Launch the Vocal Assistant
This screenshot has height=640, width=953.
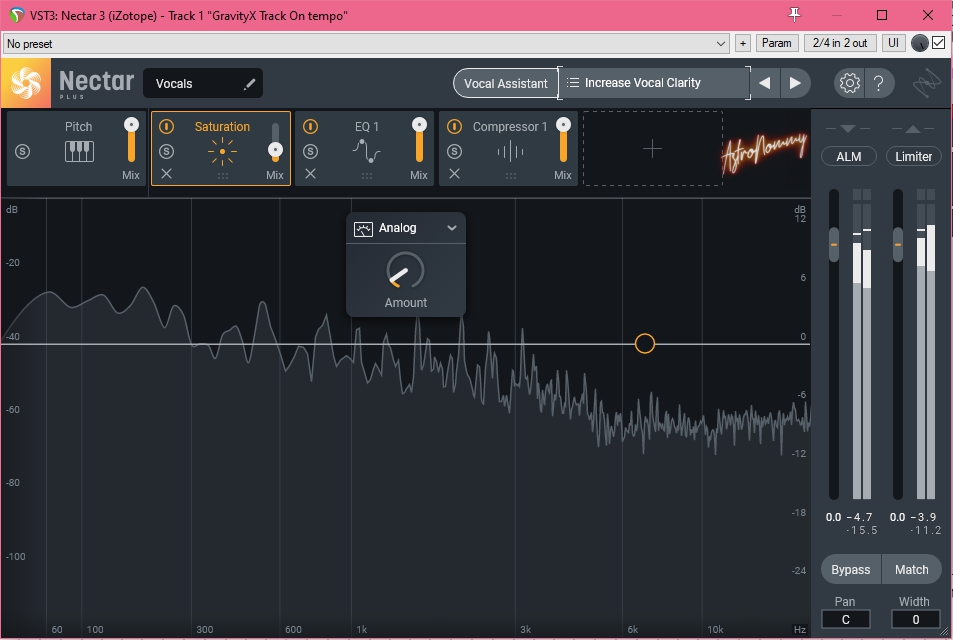[x=506, y=83]
